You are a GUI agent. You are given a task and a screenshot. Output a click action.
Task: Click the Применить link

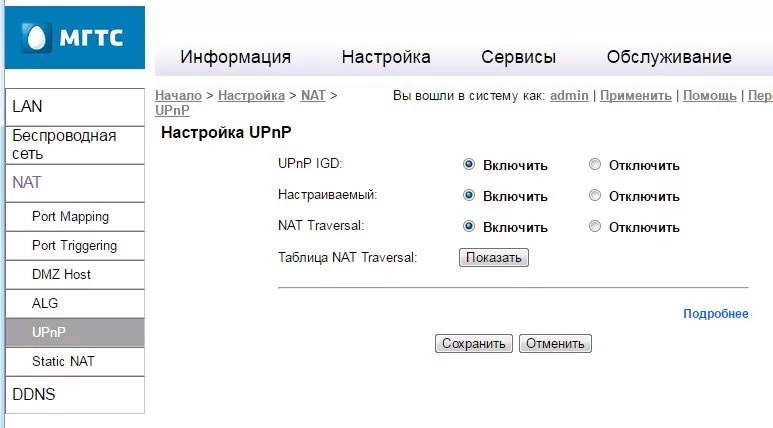click(x=635, y=96)
